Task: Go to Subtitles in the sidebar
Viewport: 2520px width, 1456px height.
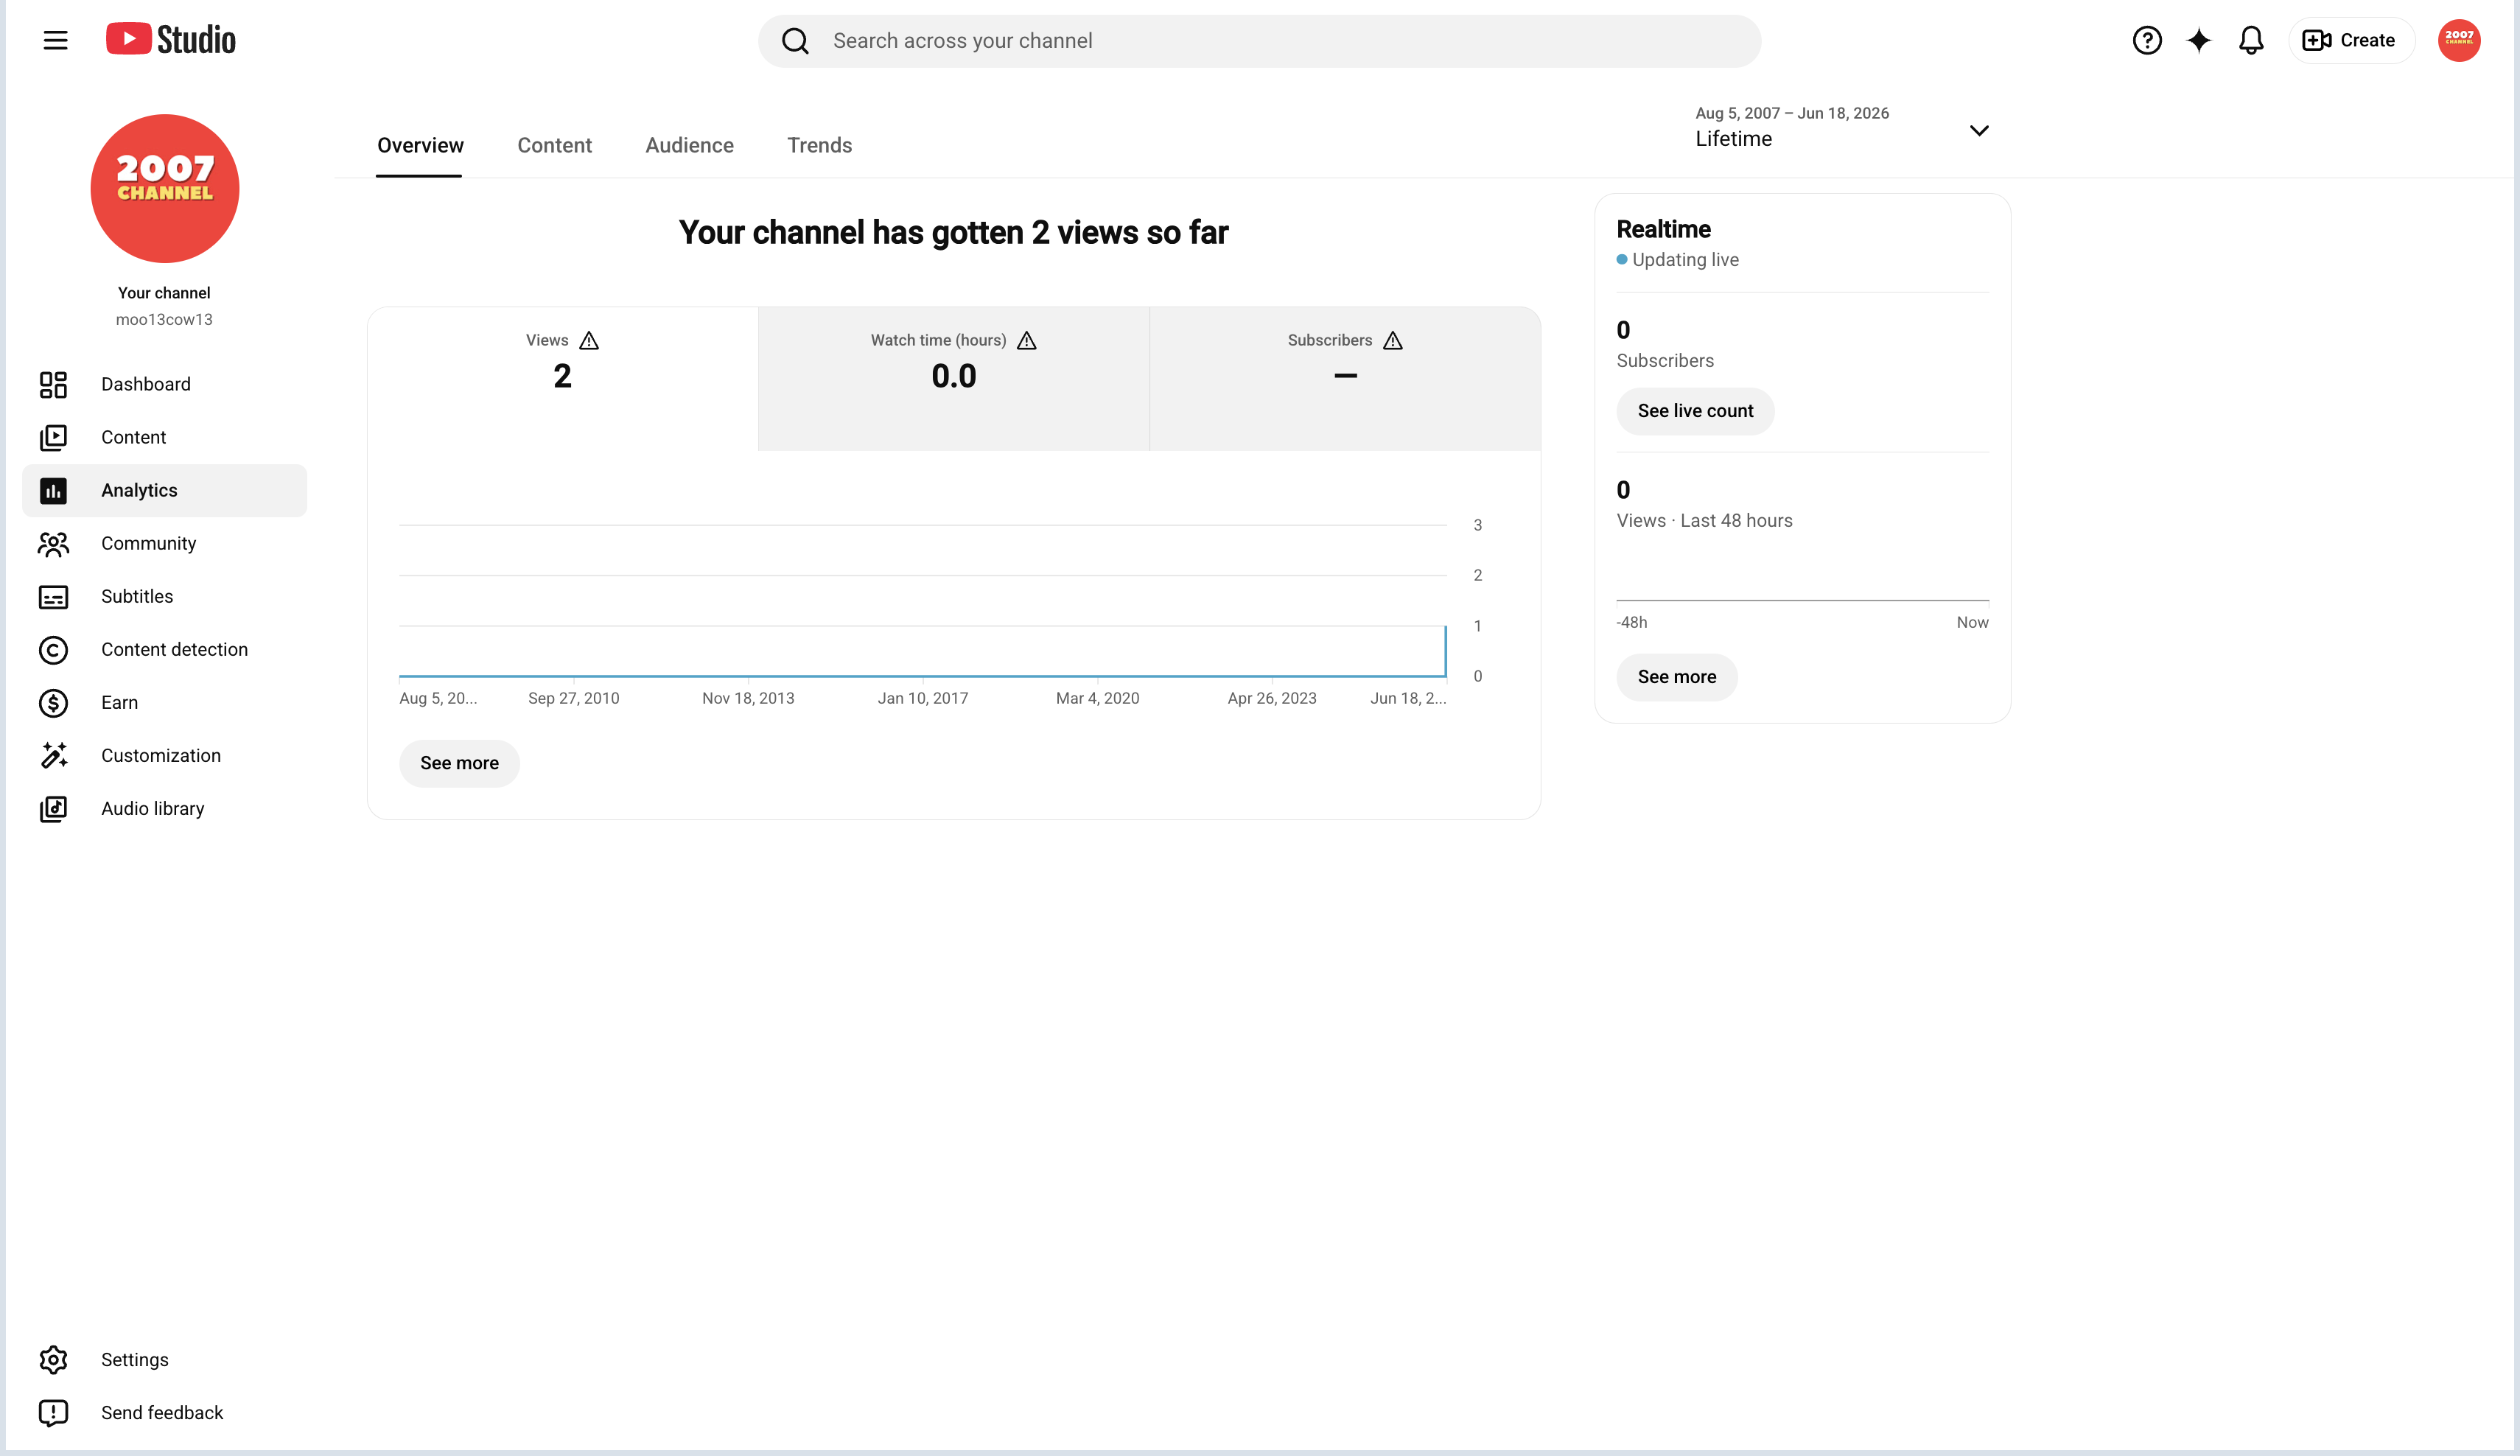Action: [x=164, y=596]
